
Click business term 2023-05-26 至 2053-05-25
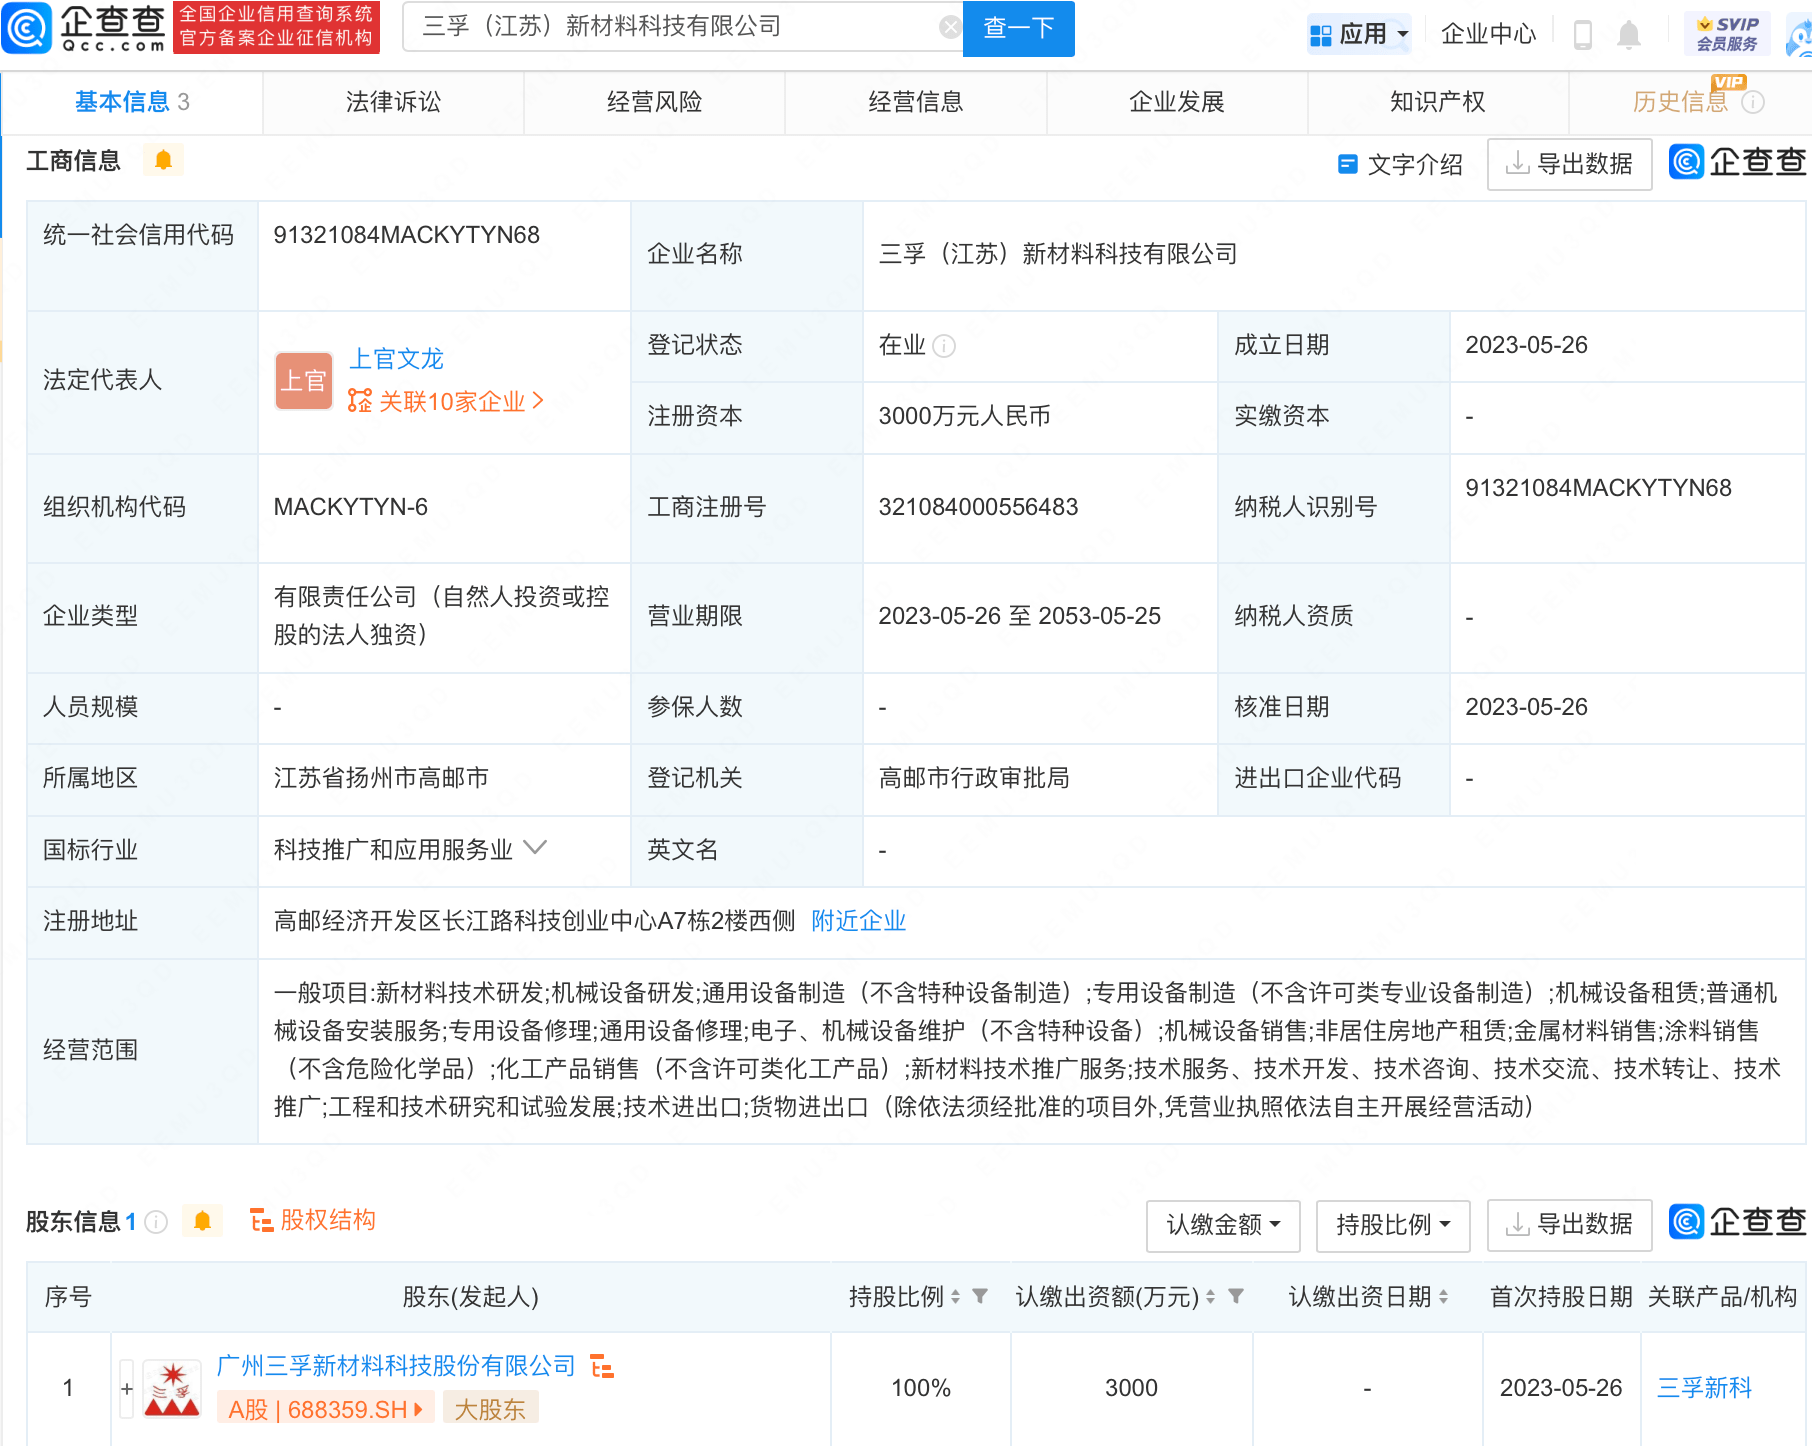click(1019, 616)
